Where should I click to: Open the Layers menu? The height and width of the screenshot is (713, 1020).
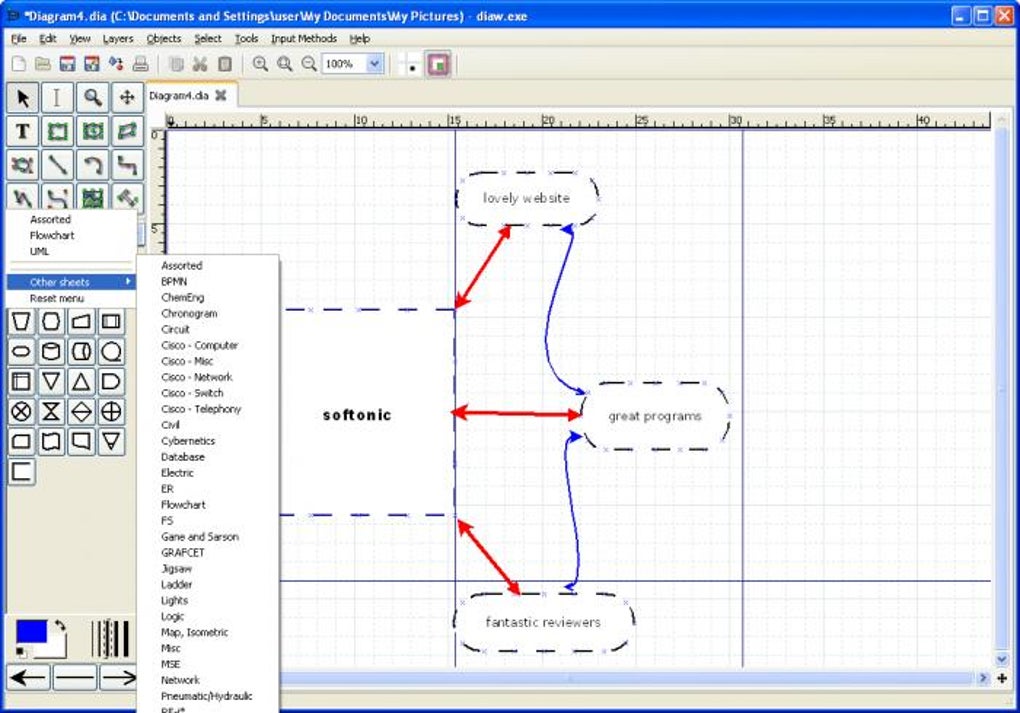coord(118,39)
